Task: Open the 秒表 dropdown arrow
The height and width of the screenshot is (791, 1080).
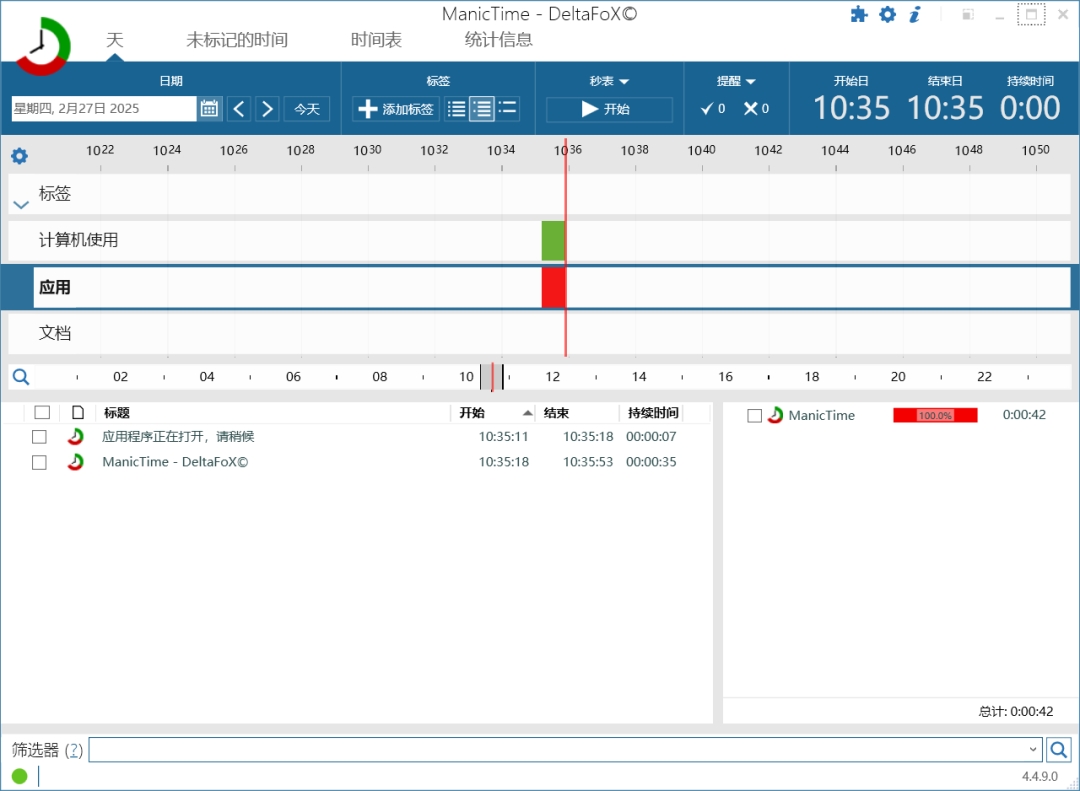Action: tap(624, 81)
